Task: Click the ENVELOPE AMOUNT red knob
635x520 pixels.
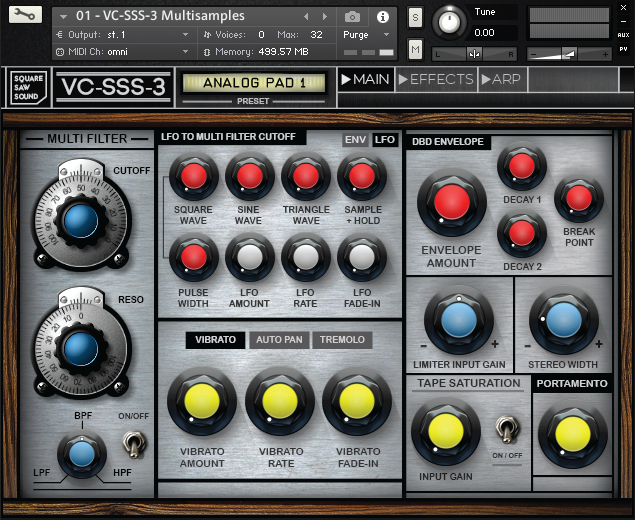Action: 452,202
